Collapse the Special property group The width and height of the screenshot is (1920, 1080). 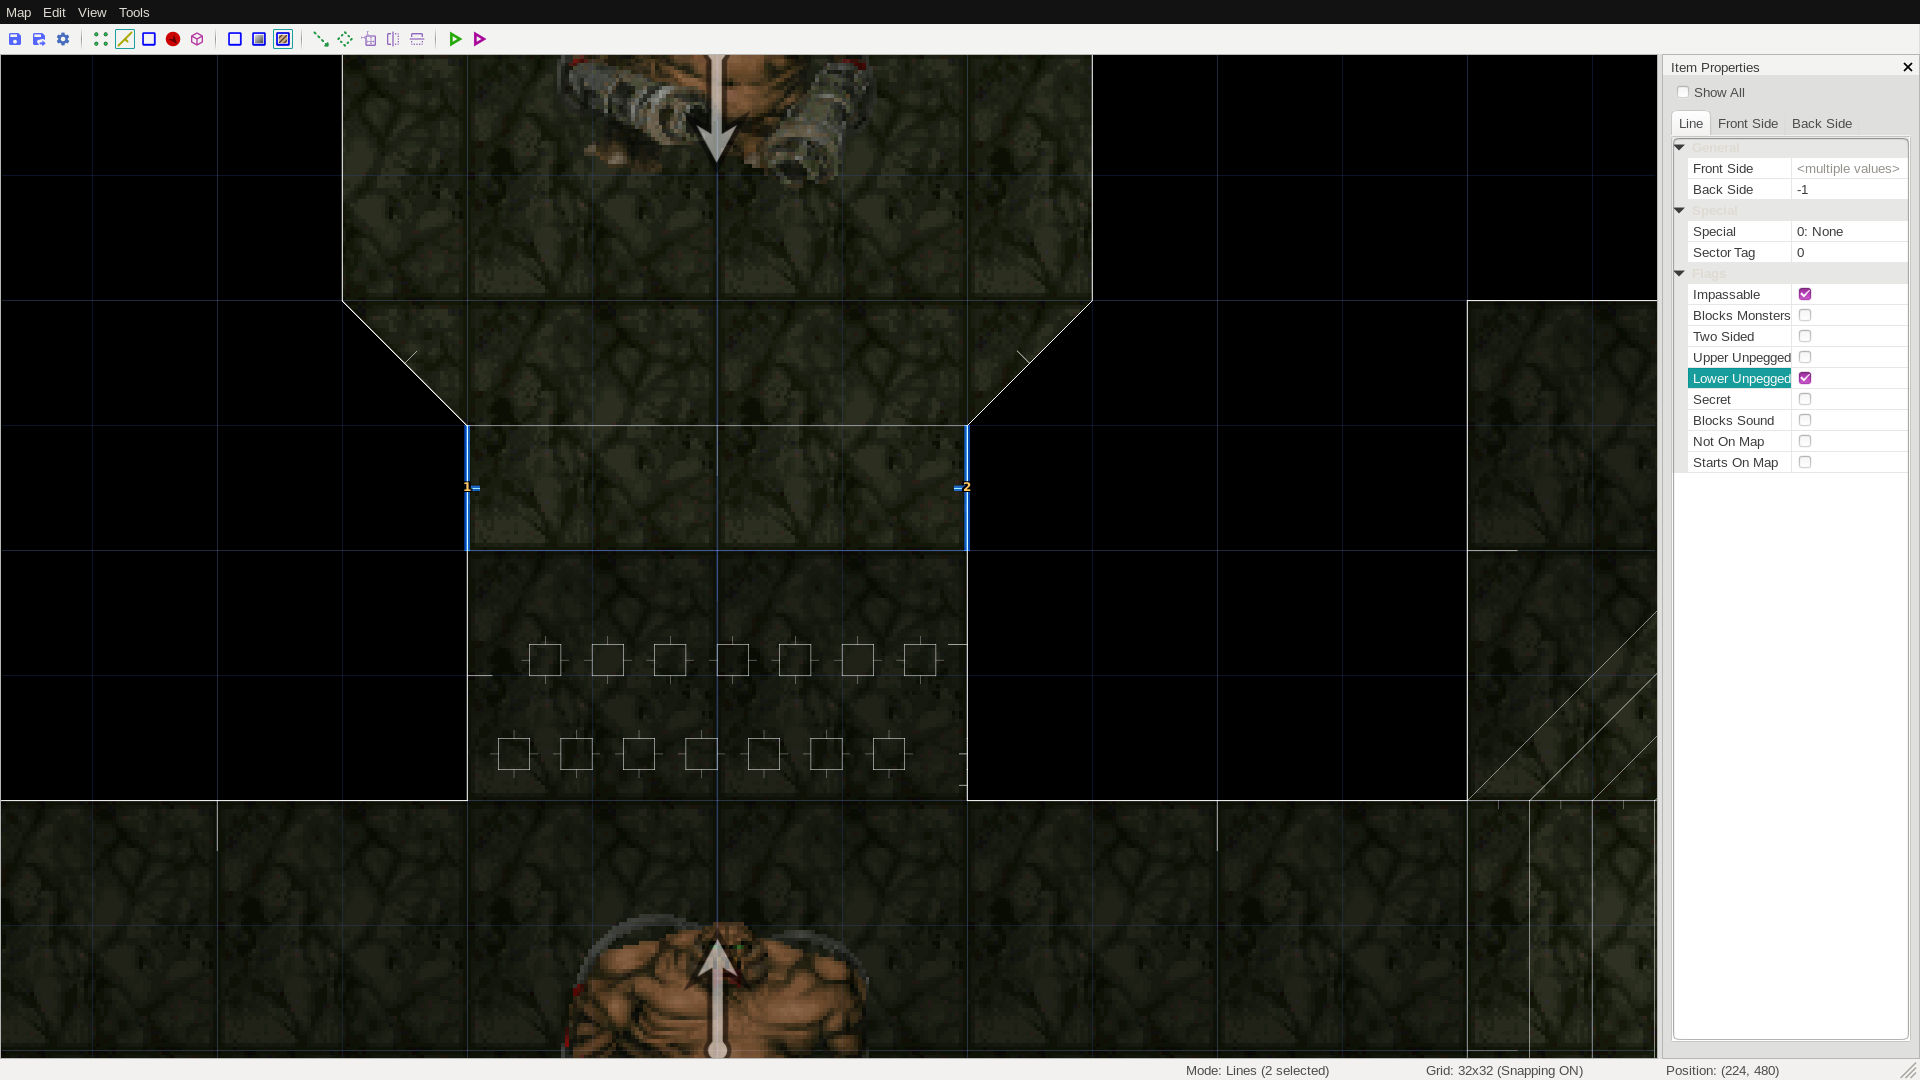tap(1680, 210)
